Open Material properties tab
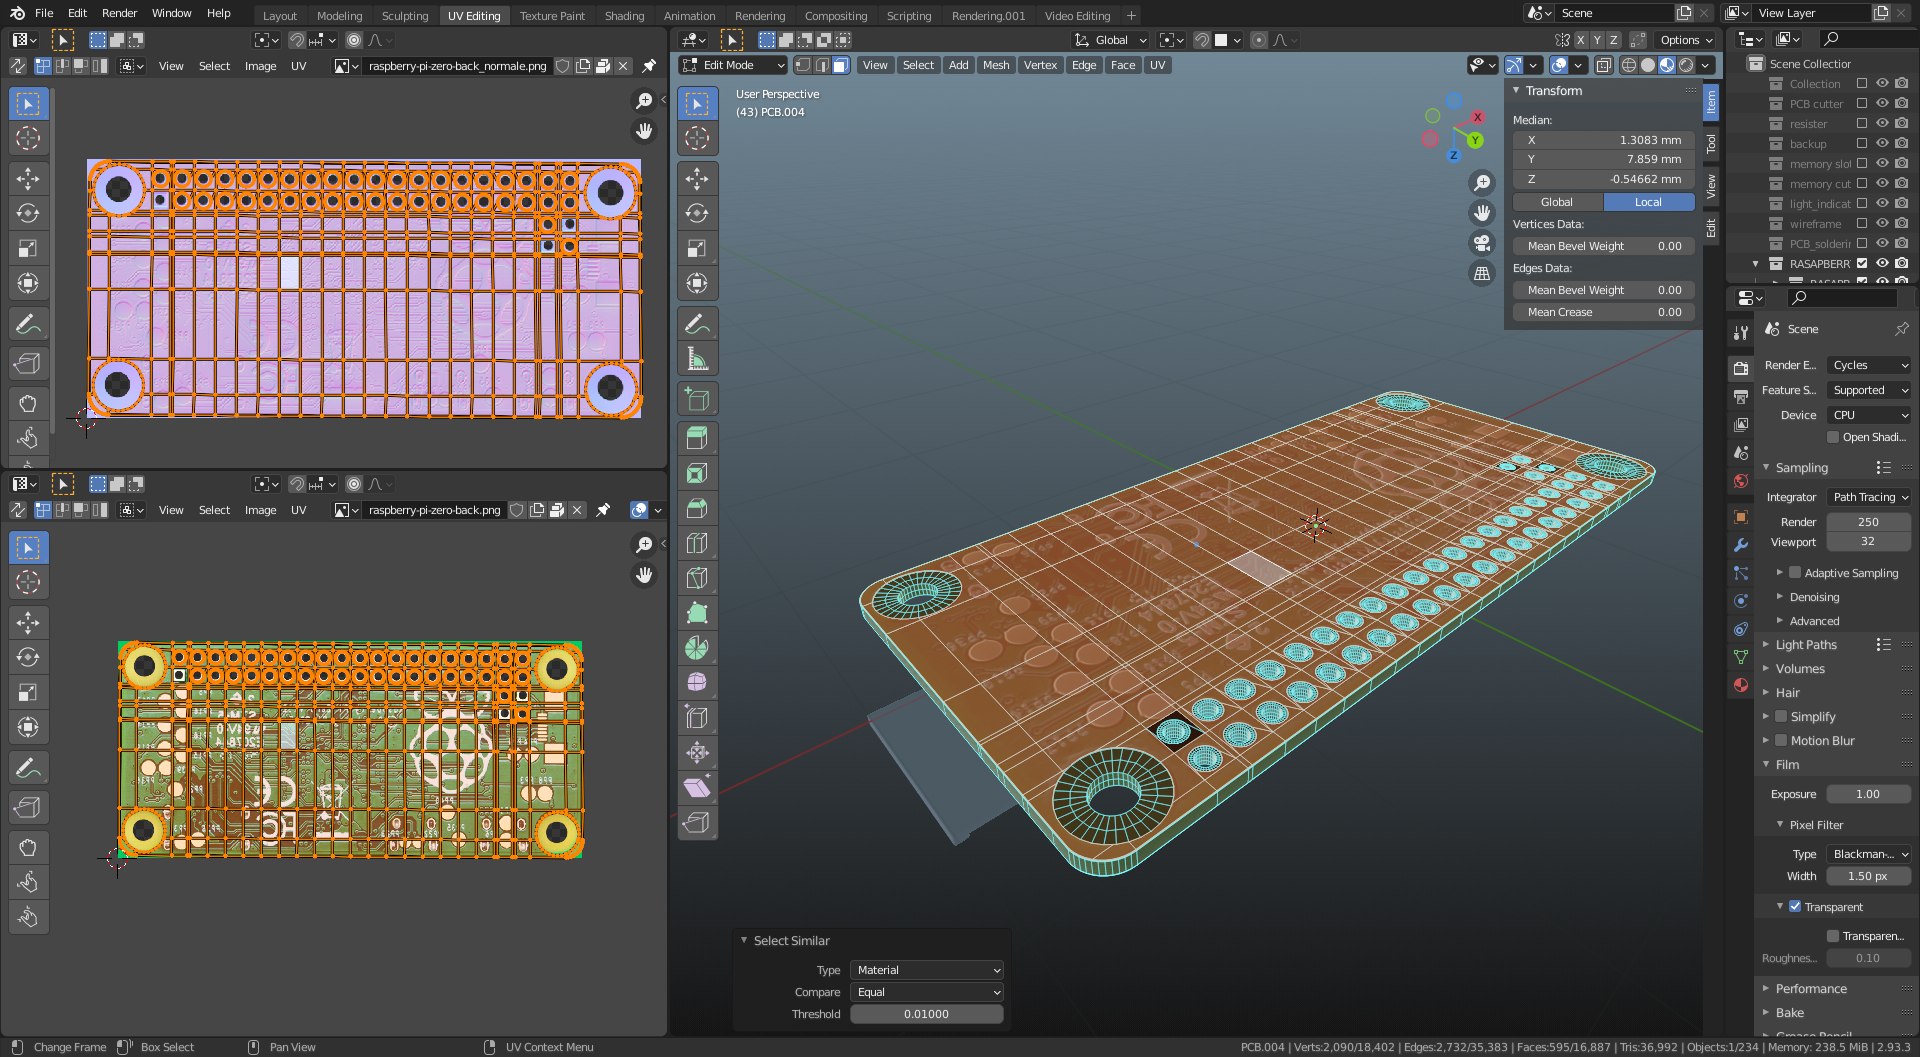1920x1057 pixels. (x=1741, y=685)
